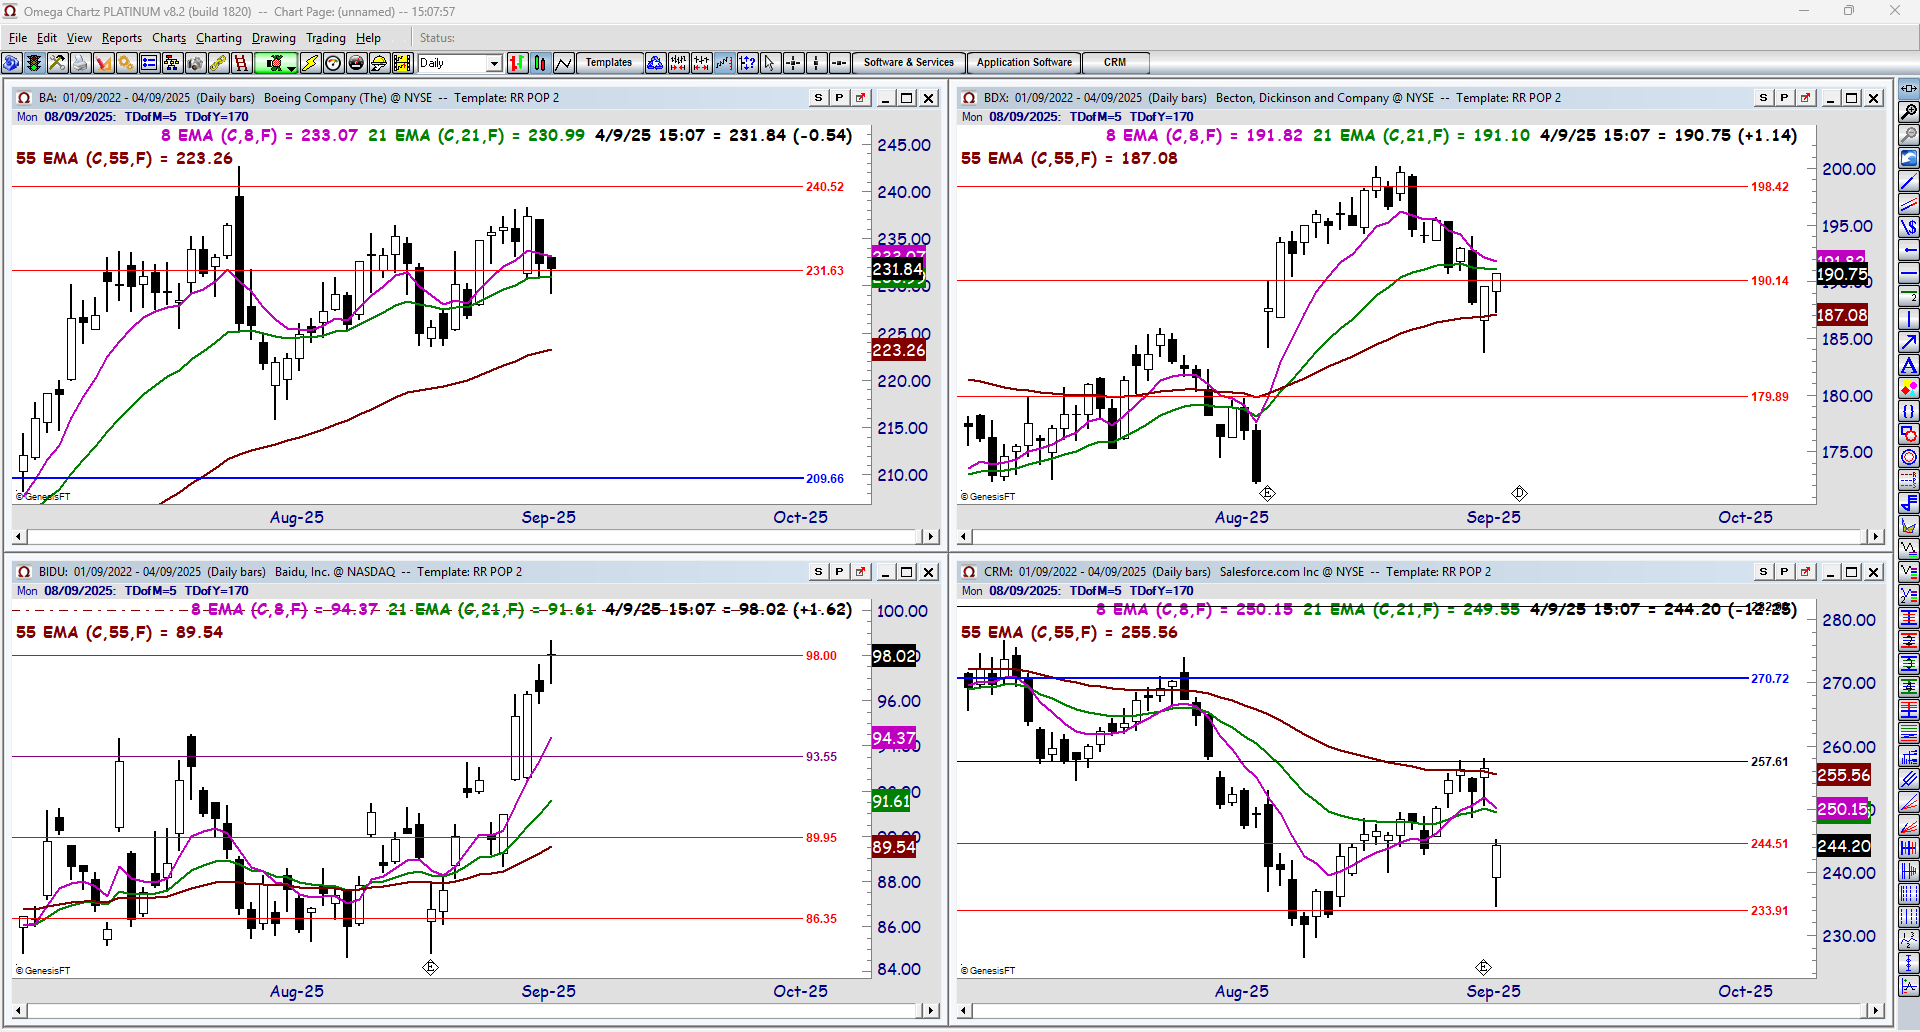Select the parallel lines channel tool
The width and height of the screenshot is (1920, 1032).
pyautogui.click(x=1909, y=204)
